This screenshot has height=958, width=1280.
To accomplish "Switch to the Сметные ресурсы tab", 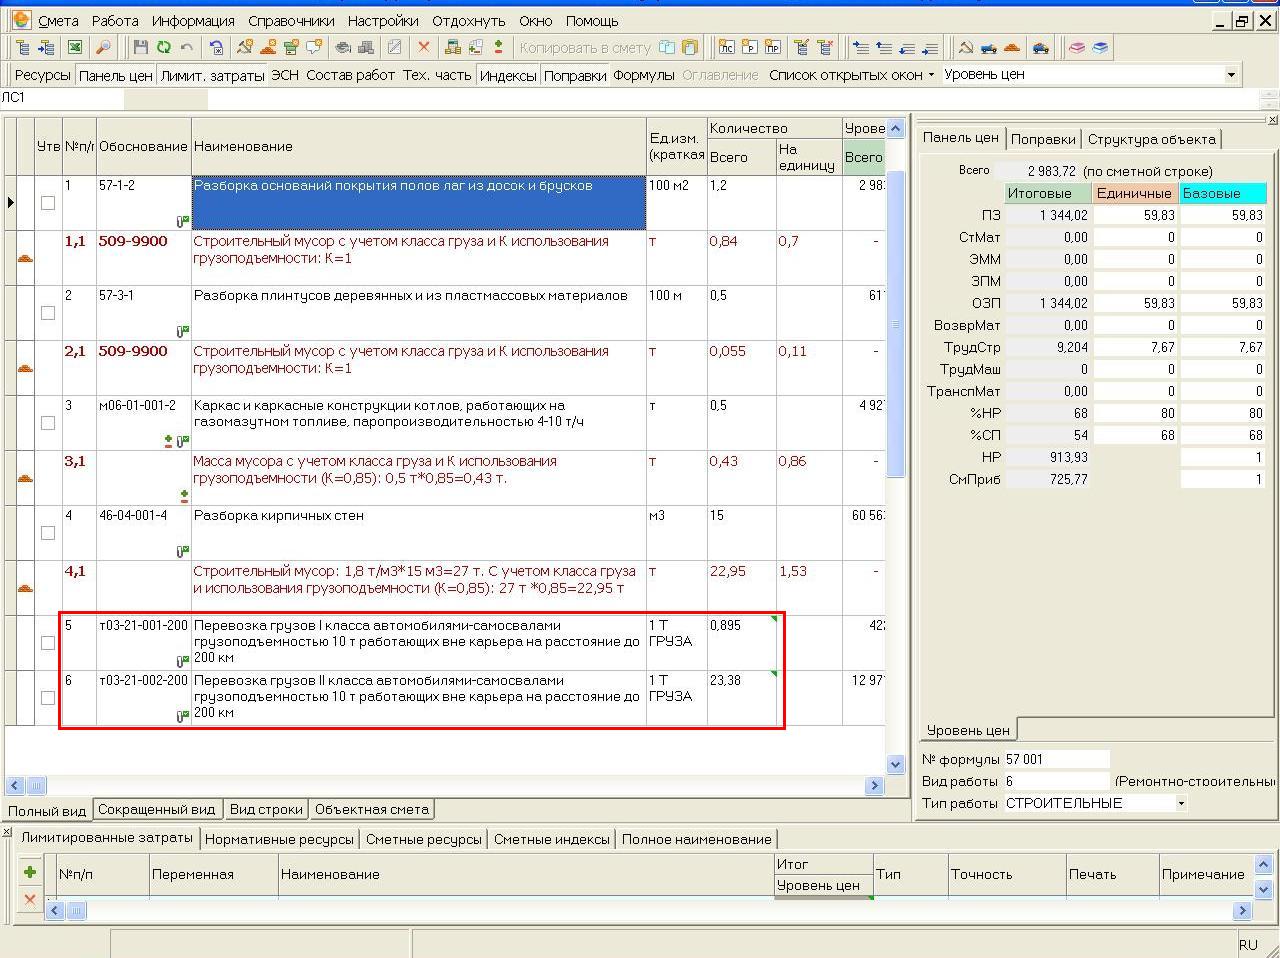I will pyautogui.click(x=423, y=839).
